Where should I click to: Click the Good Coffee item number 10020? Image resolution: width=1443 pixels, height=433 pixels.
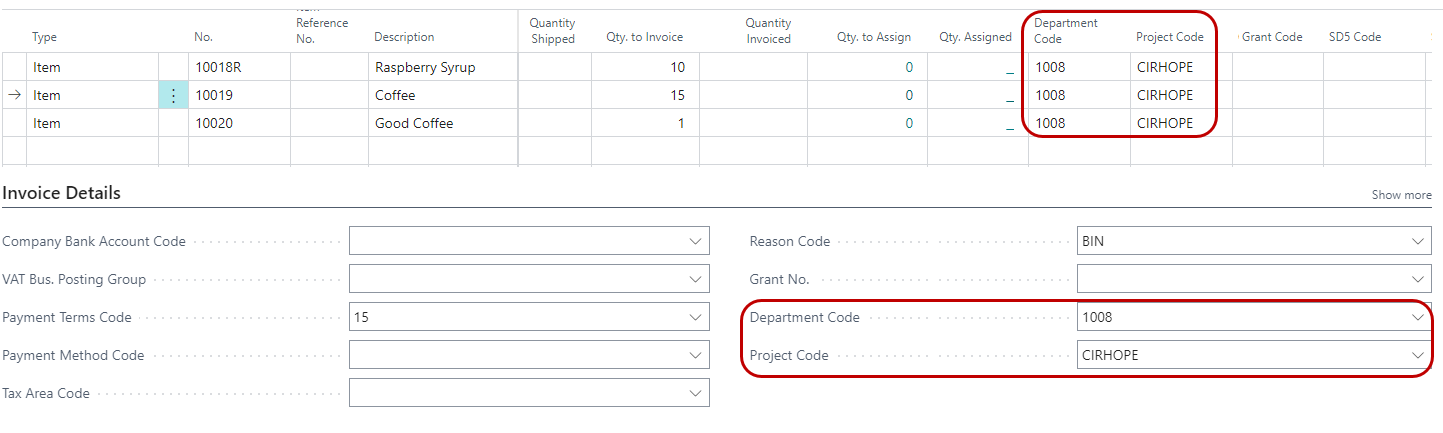pos(238,124)
